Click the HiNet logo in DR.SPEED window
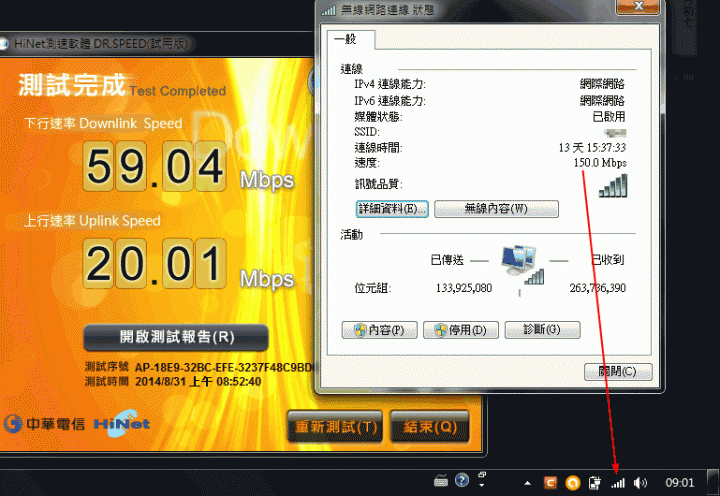 click(122, 423)
